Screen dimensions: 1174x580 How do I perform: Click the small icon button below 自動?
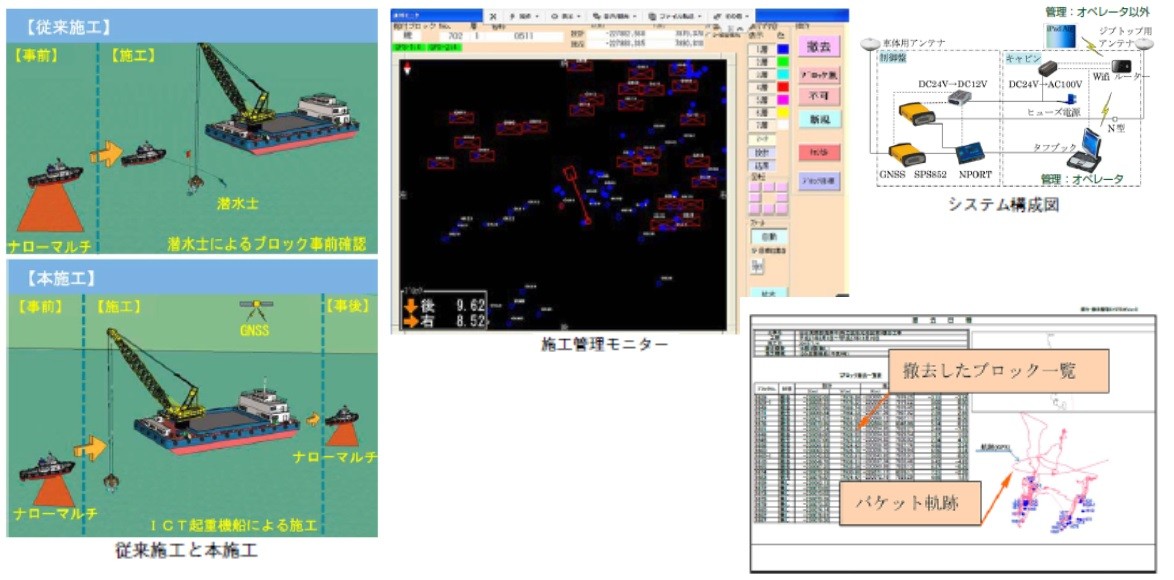click(758, 267)
